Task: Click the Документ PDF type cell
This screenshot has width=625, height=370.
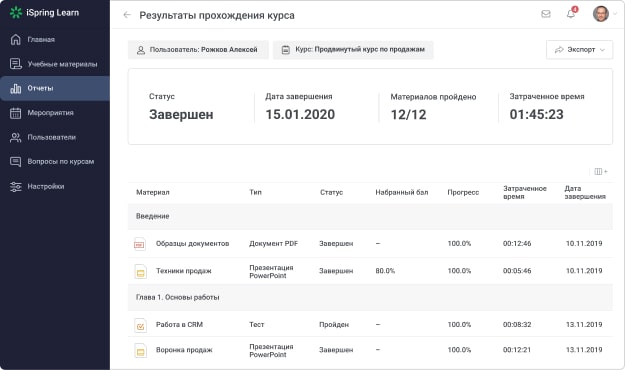Action: pyautogui.click(x=273, y=244)
